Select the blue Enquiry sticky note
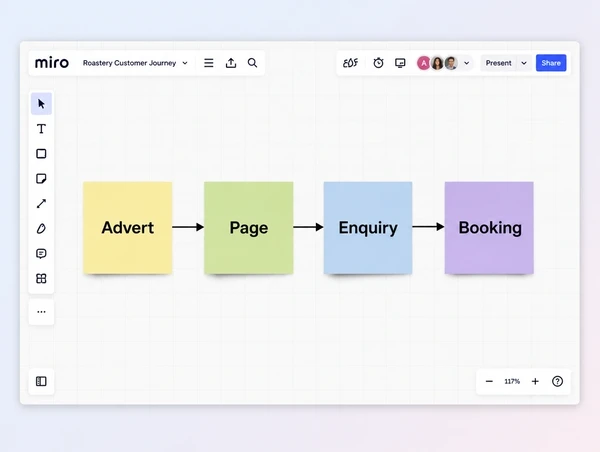The height and width of the screenshot is (452, 600). click(x=368, y=228)
